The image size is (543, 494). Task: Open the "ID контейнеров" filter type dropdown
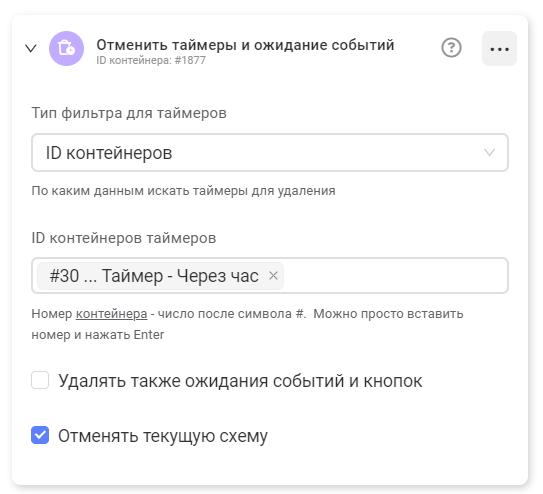point(270,153)
